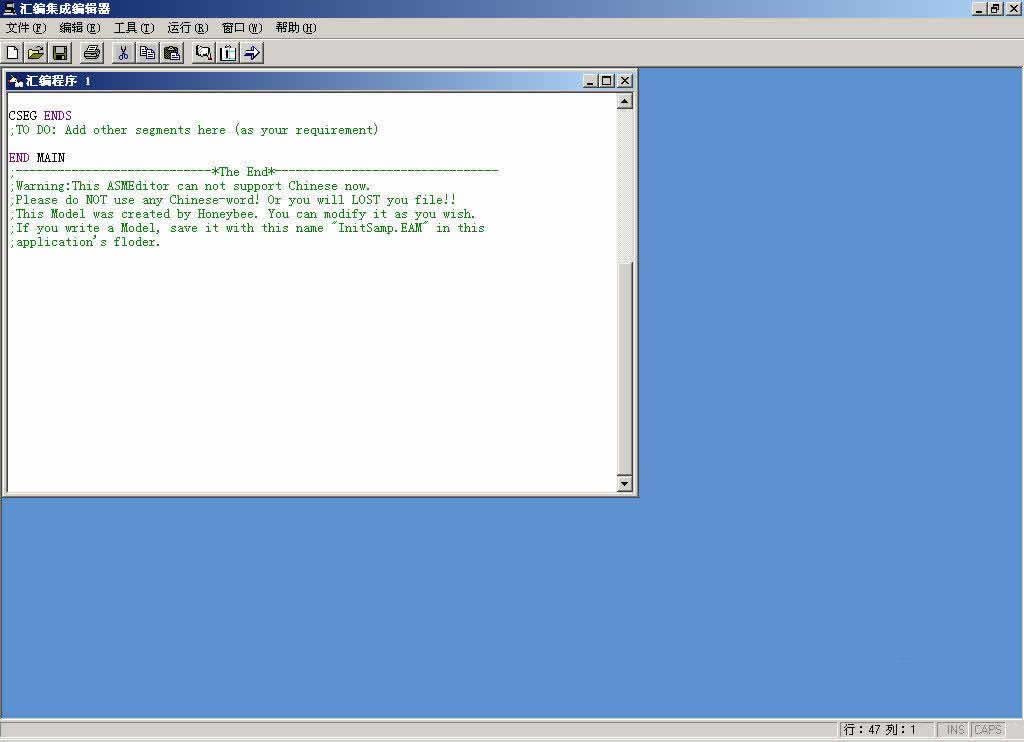Save the file with the floppy disk icon
Image resolution: width=1024 pixels, height=742 pixels.
(x=60, y=53)
